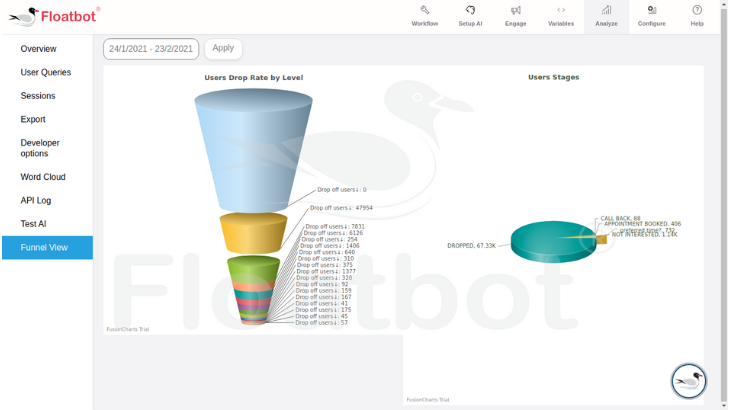730x410 pixels.
Task: Open Developer options in sidebar
Action: (40, 148)
